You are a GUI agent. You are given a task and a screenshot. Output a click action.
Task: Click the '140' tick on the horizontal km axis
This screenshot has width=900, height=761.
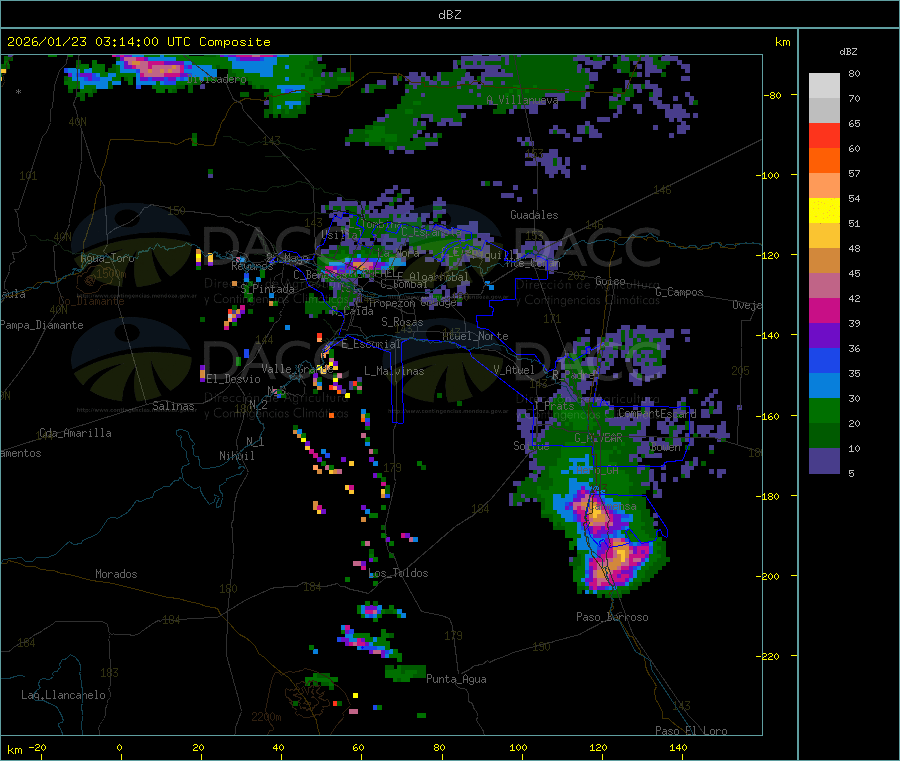[678, 748]
